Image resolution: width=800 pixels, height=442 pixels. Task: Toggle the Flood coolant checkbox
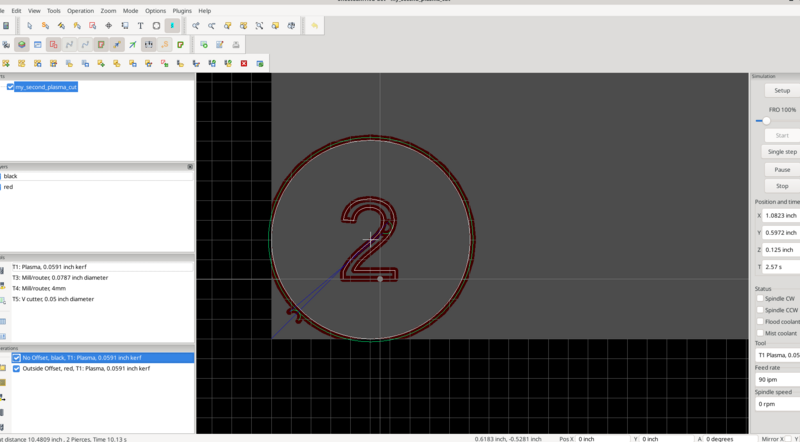(x=760, y=322)
